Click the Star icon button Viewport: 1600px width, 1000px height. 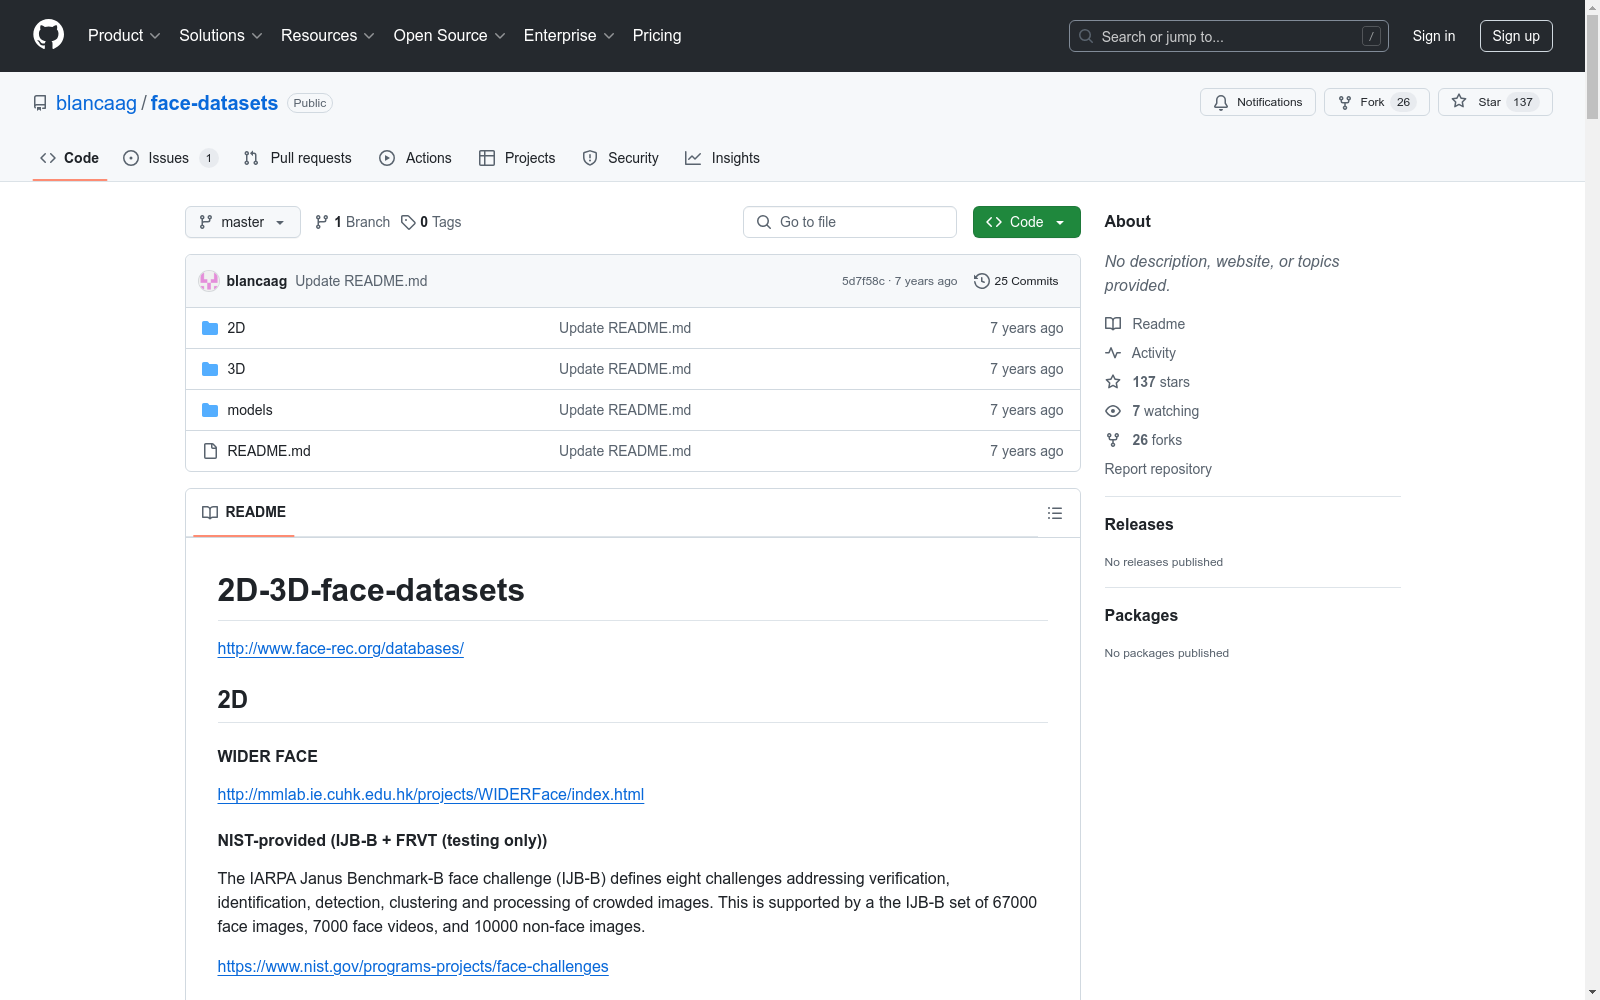[x=1459, y=101]
